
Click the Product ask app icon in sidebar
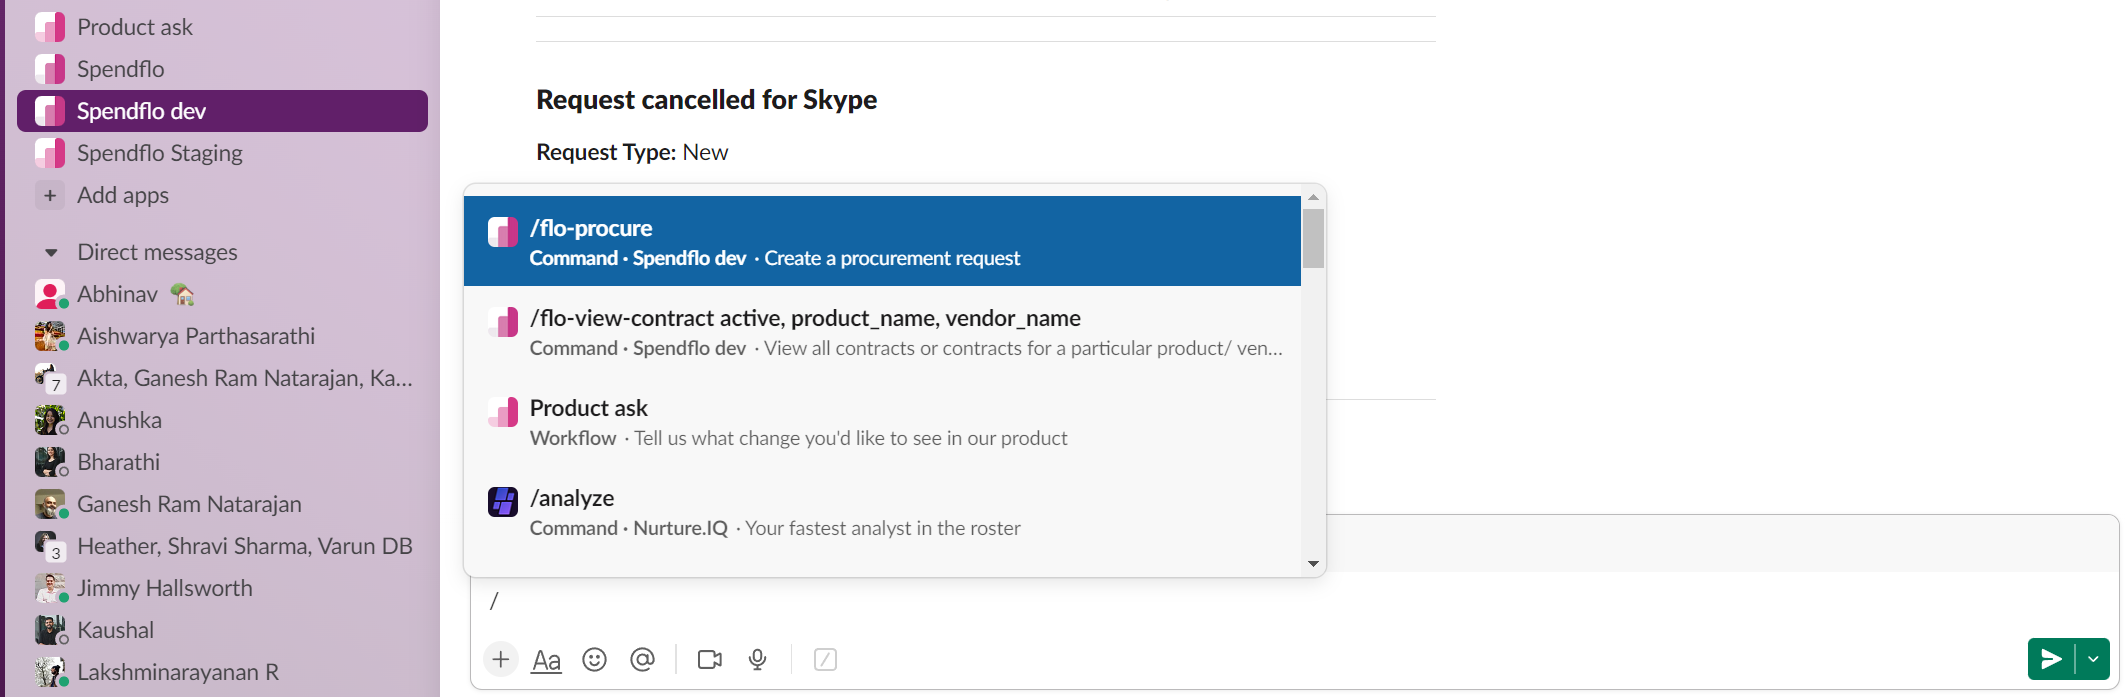tap(50, 27)
